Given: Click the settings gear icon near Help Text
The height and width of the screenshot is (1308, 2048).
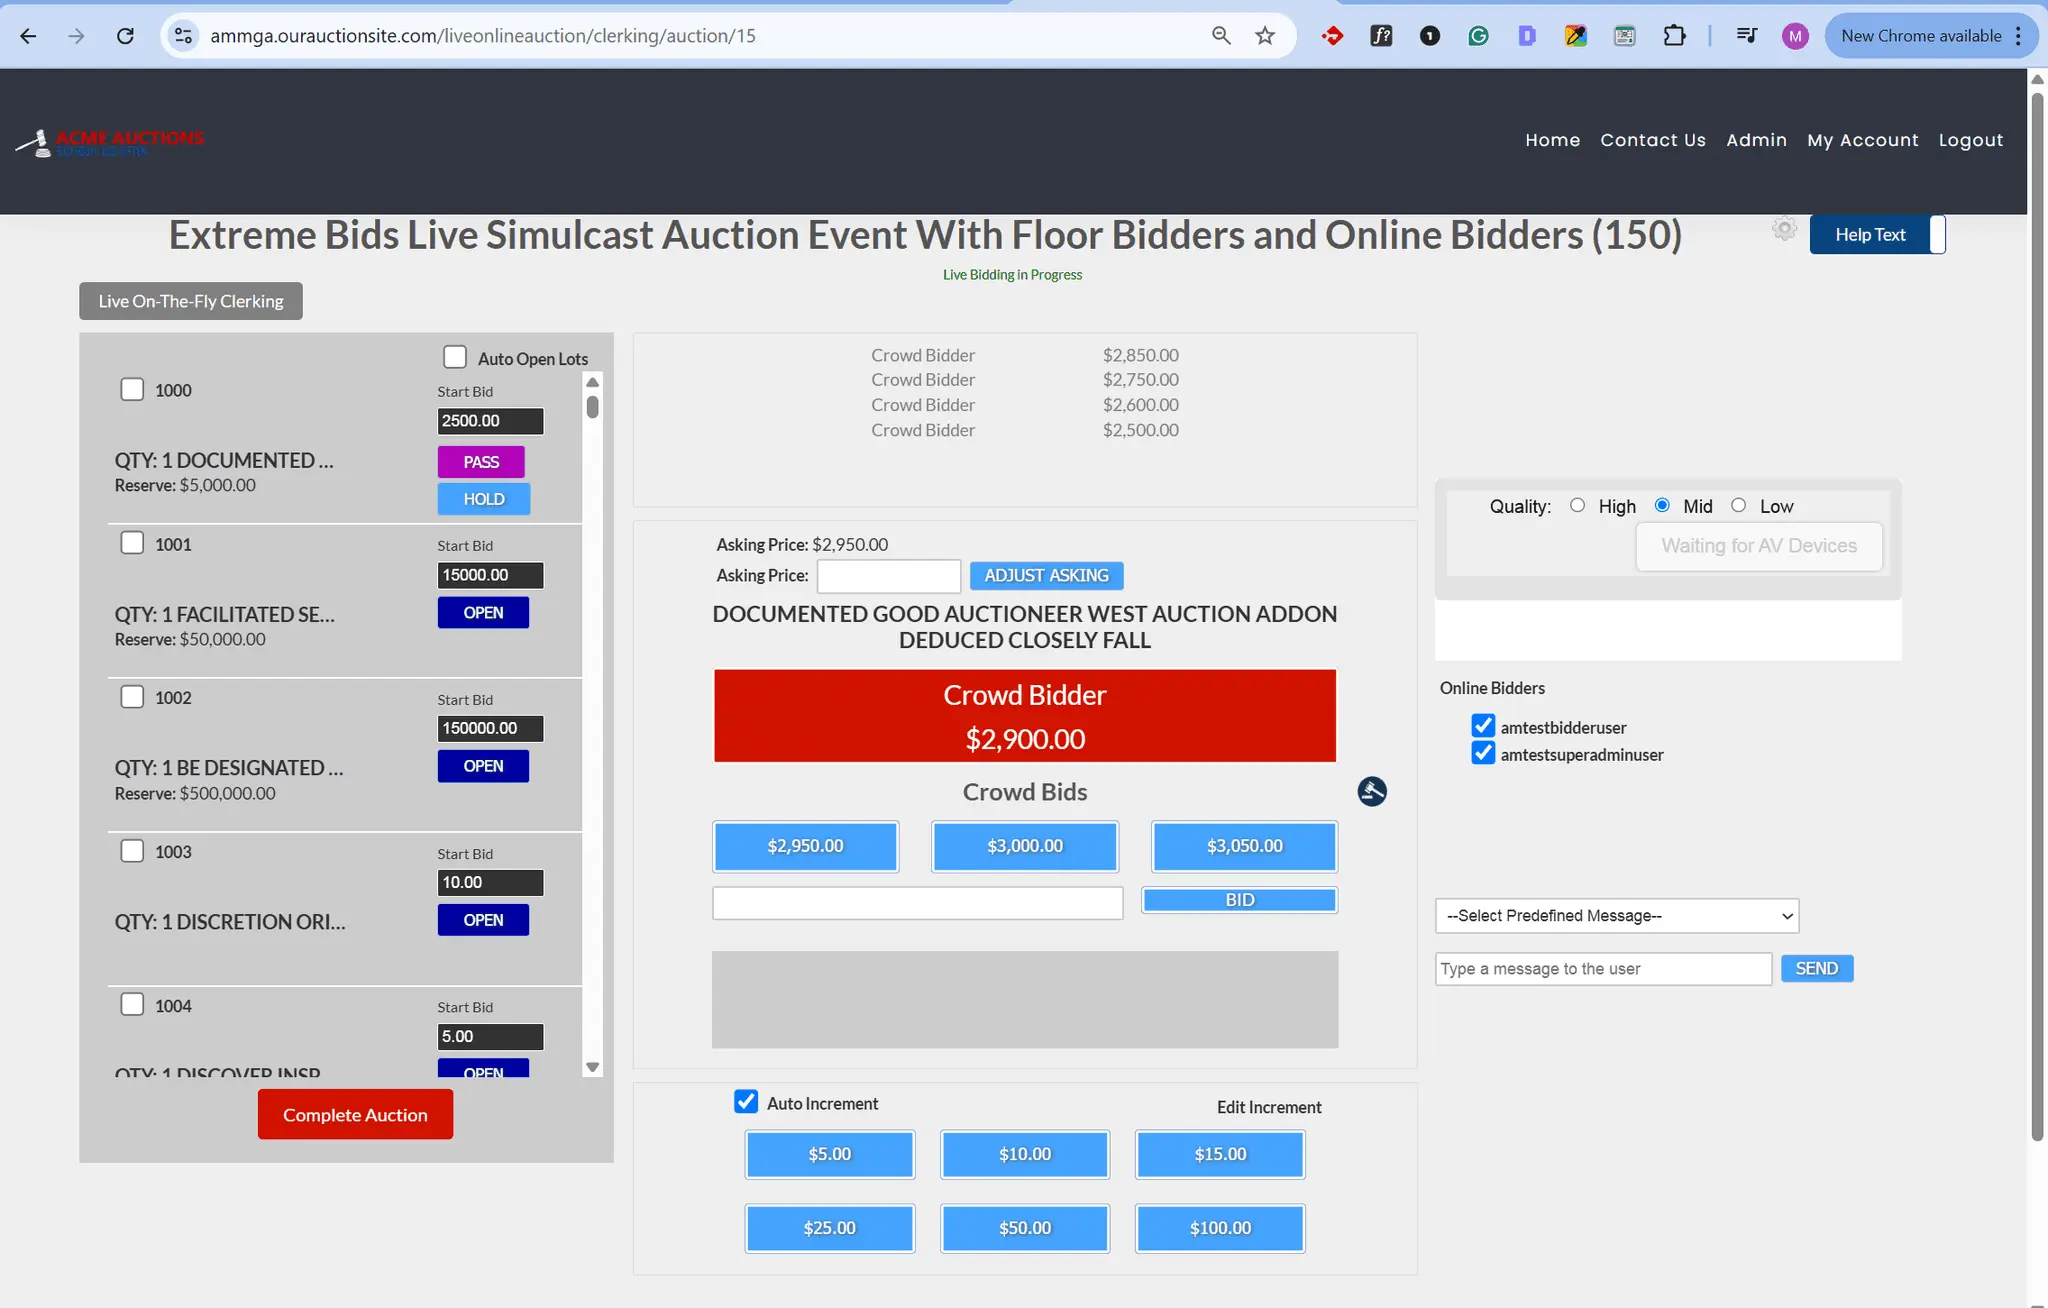Looking at the screenshot, I should pyautogui.click(x=1784, y=229).
